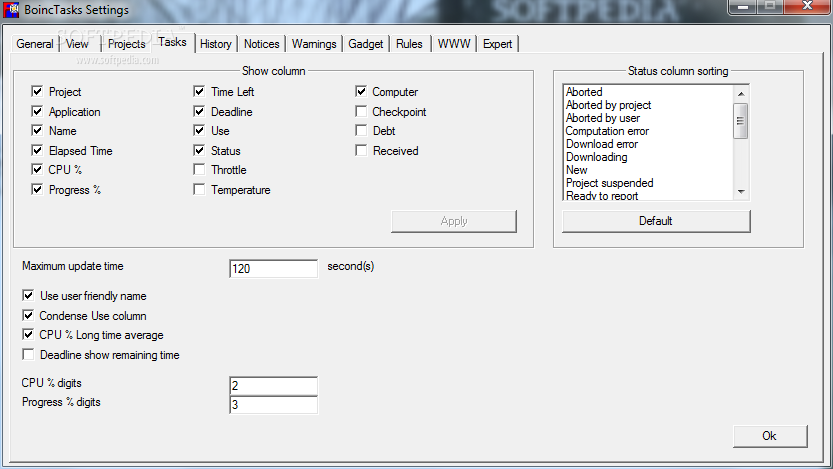Click the status list scroll-down arrow

point(741,191)
